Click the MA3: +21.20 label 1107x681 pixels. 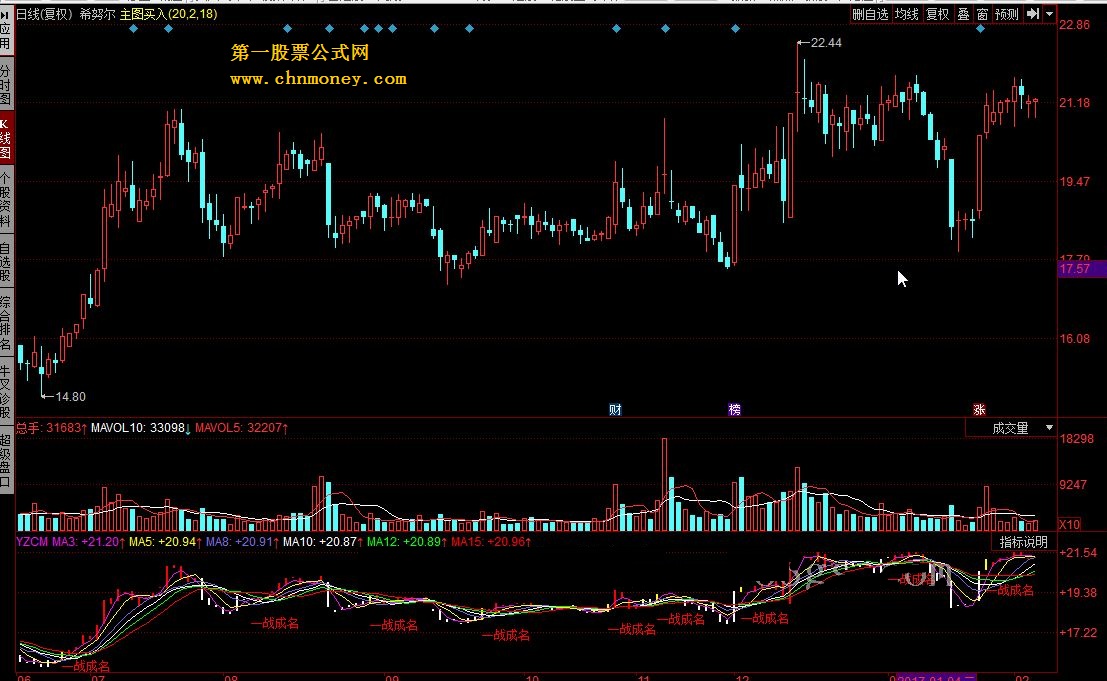(88, 542)
